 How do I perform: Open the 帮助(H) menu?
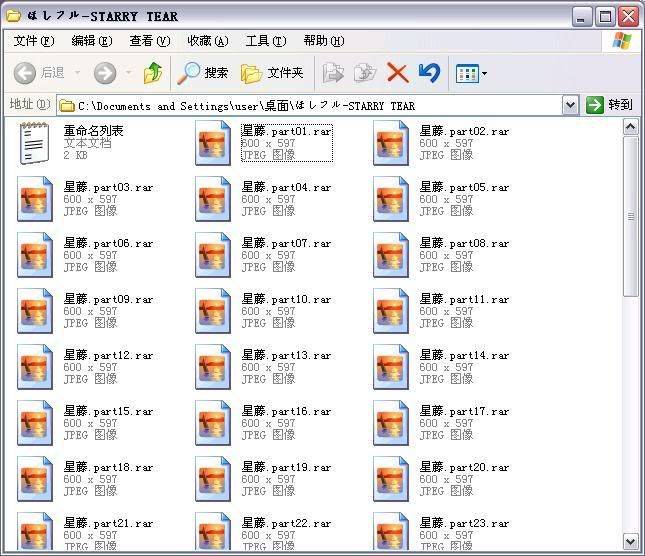click(x=324, y=41)
